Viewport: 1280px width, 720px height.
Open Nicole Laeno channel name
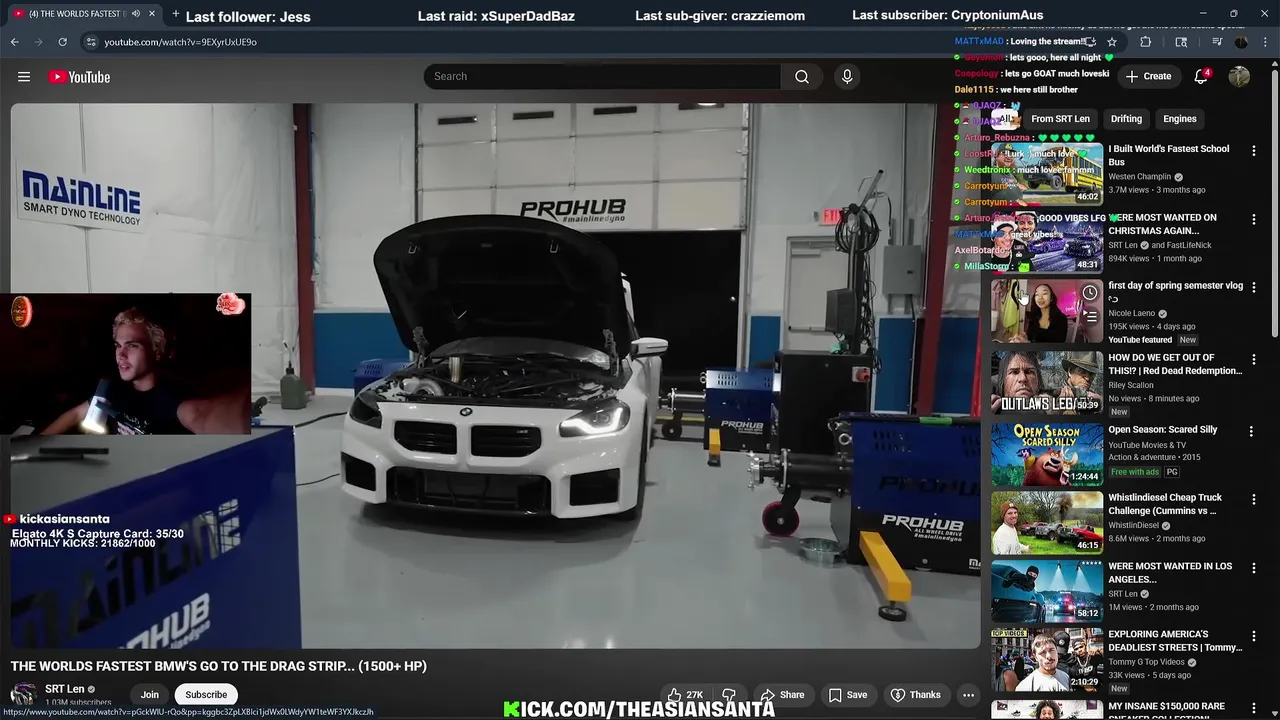coord(1131,313)
